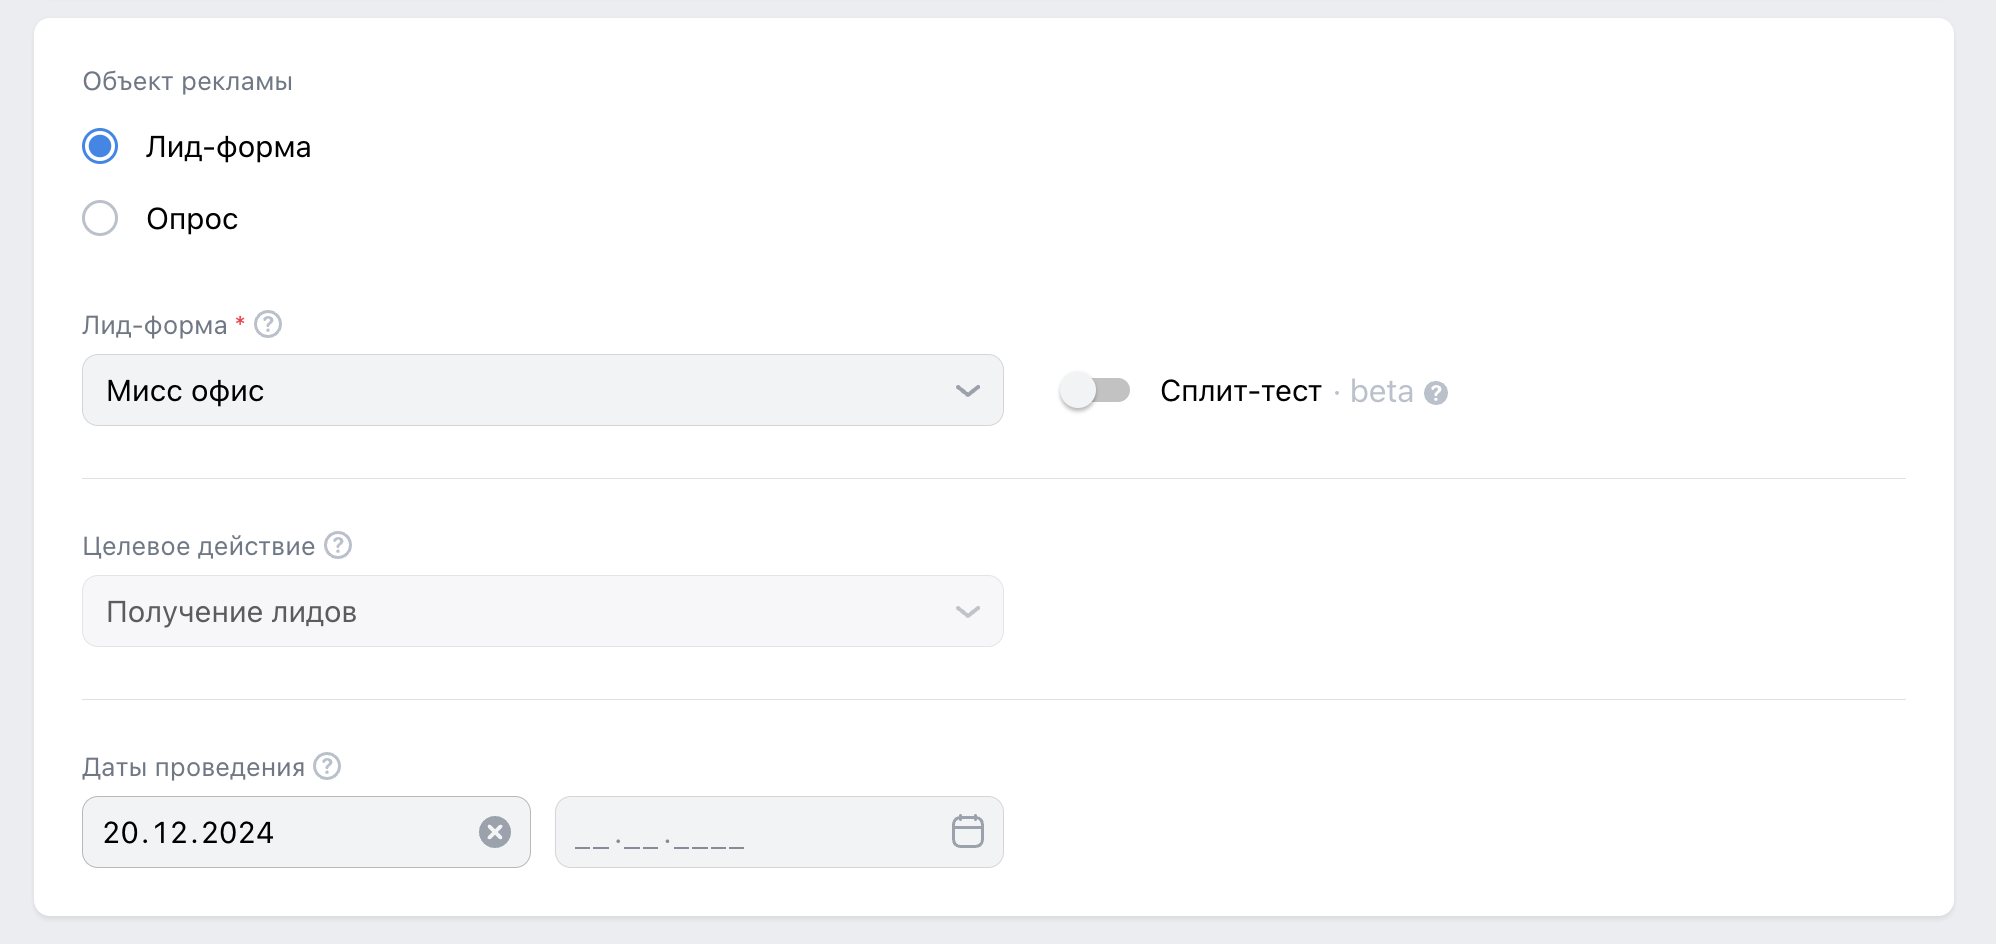Click the Сплит-тест label text
The height and width of the screenshot is (944, 1996).
tap(1240, 391)
